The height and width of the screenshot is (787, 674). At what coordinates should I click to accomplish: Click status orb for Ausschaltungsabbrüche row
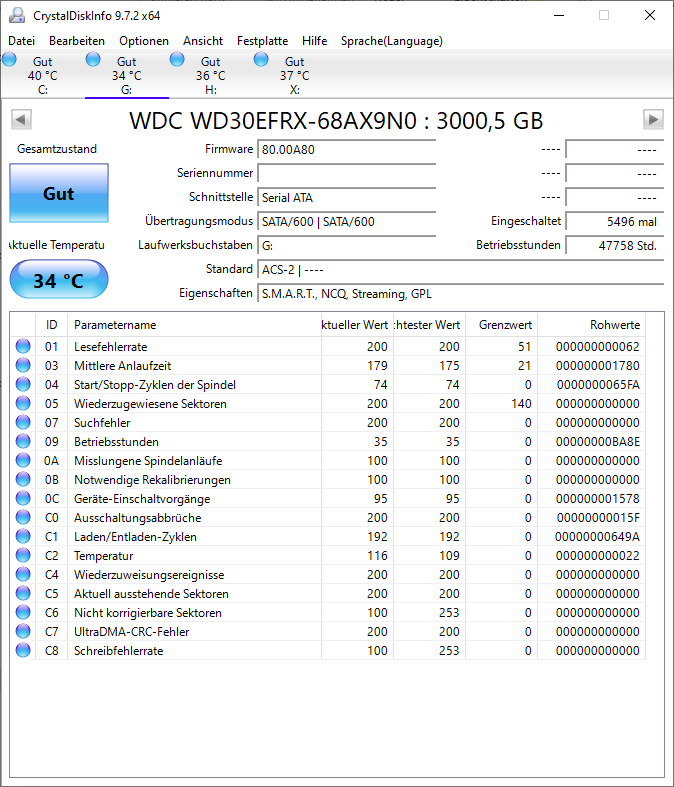[x=23, y=517]
